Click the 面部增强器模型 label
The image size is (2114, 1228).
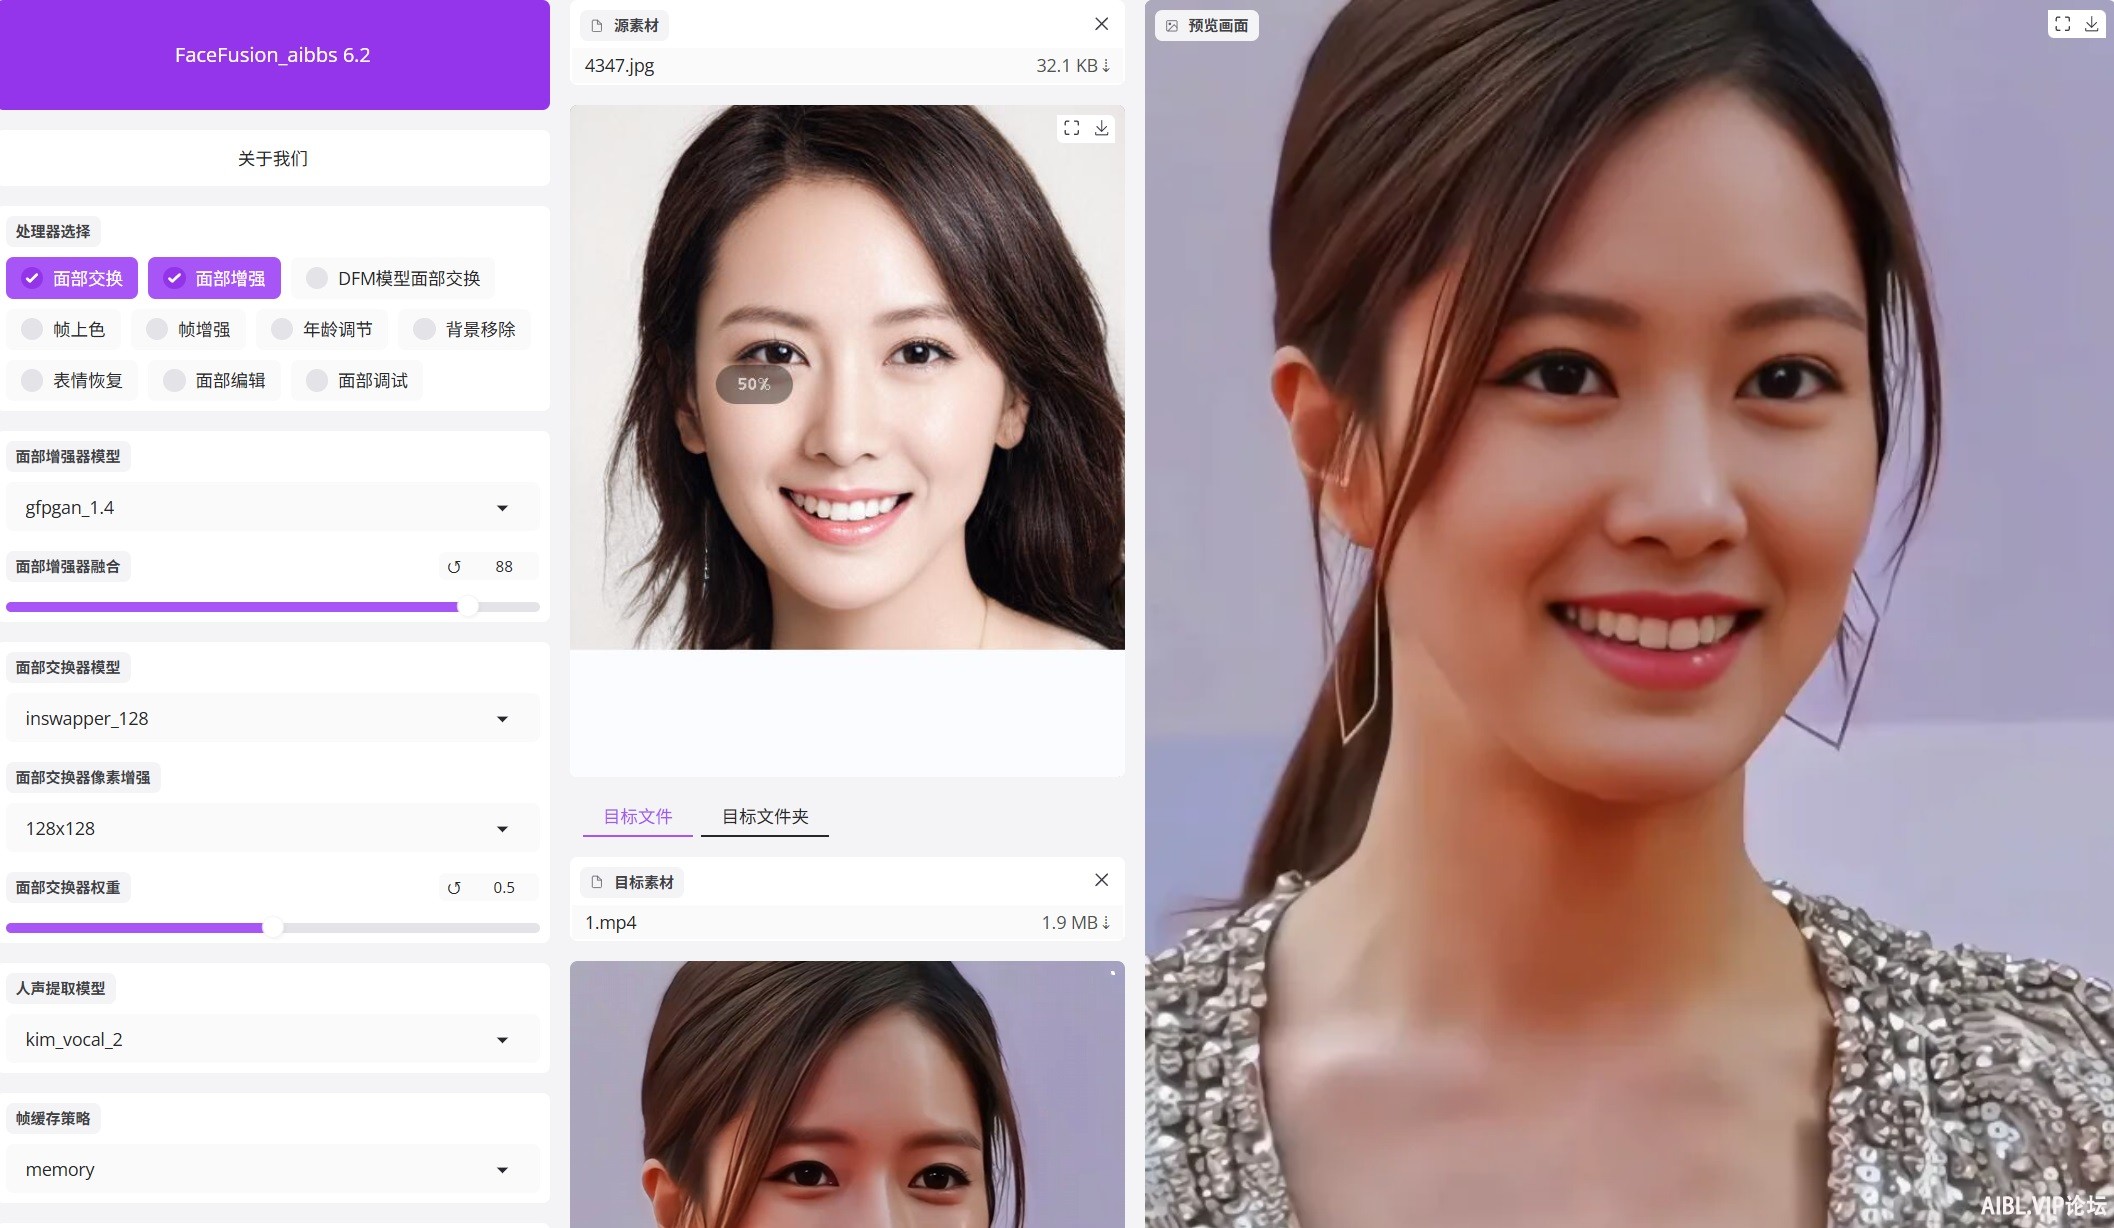click(68, 457)
